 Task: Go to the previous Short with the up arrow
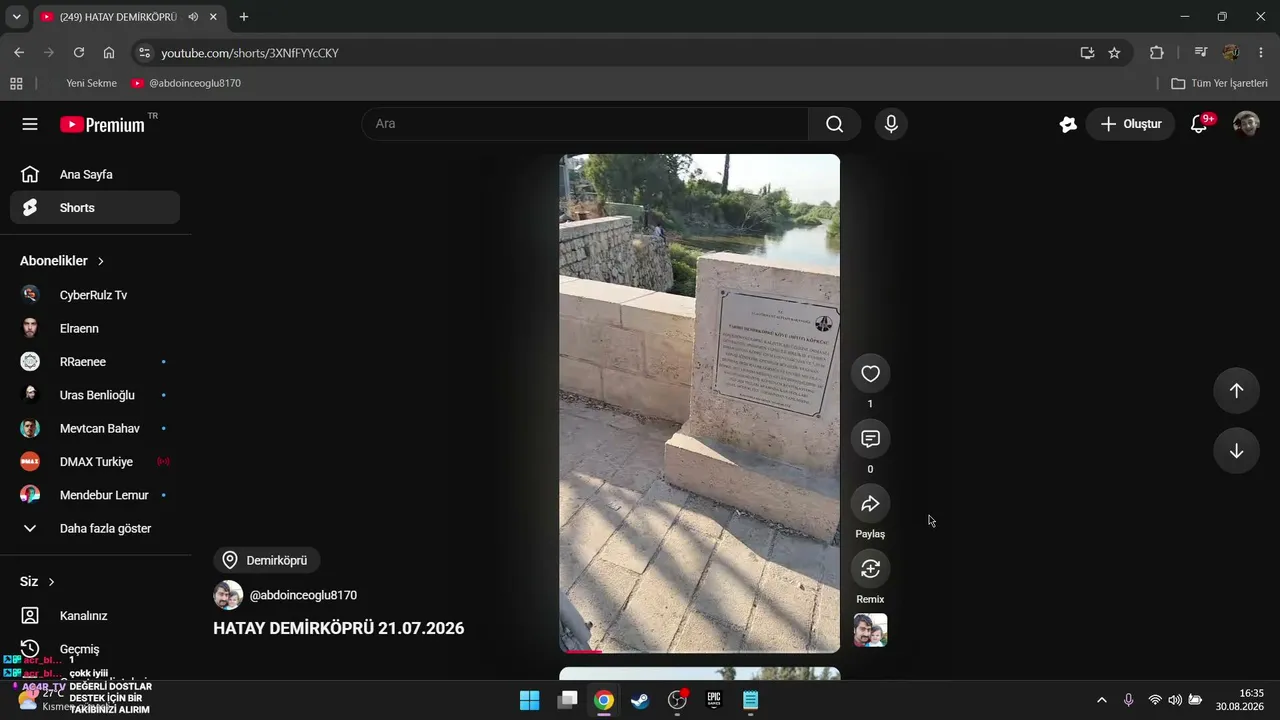(x=1236, y=391)
